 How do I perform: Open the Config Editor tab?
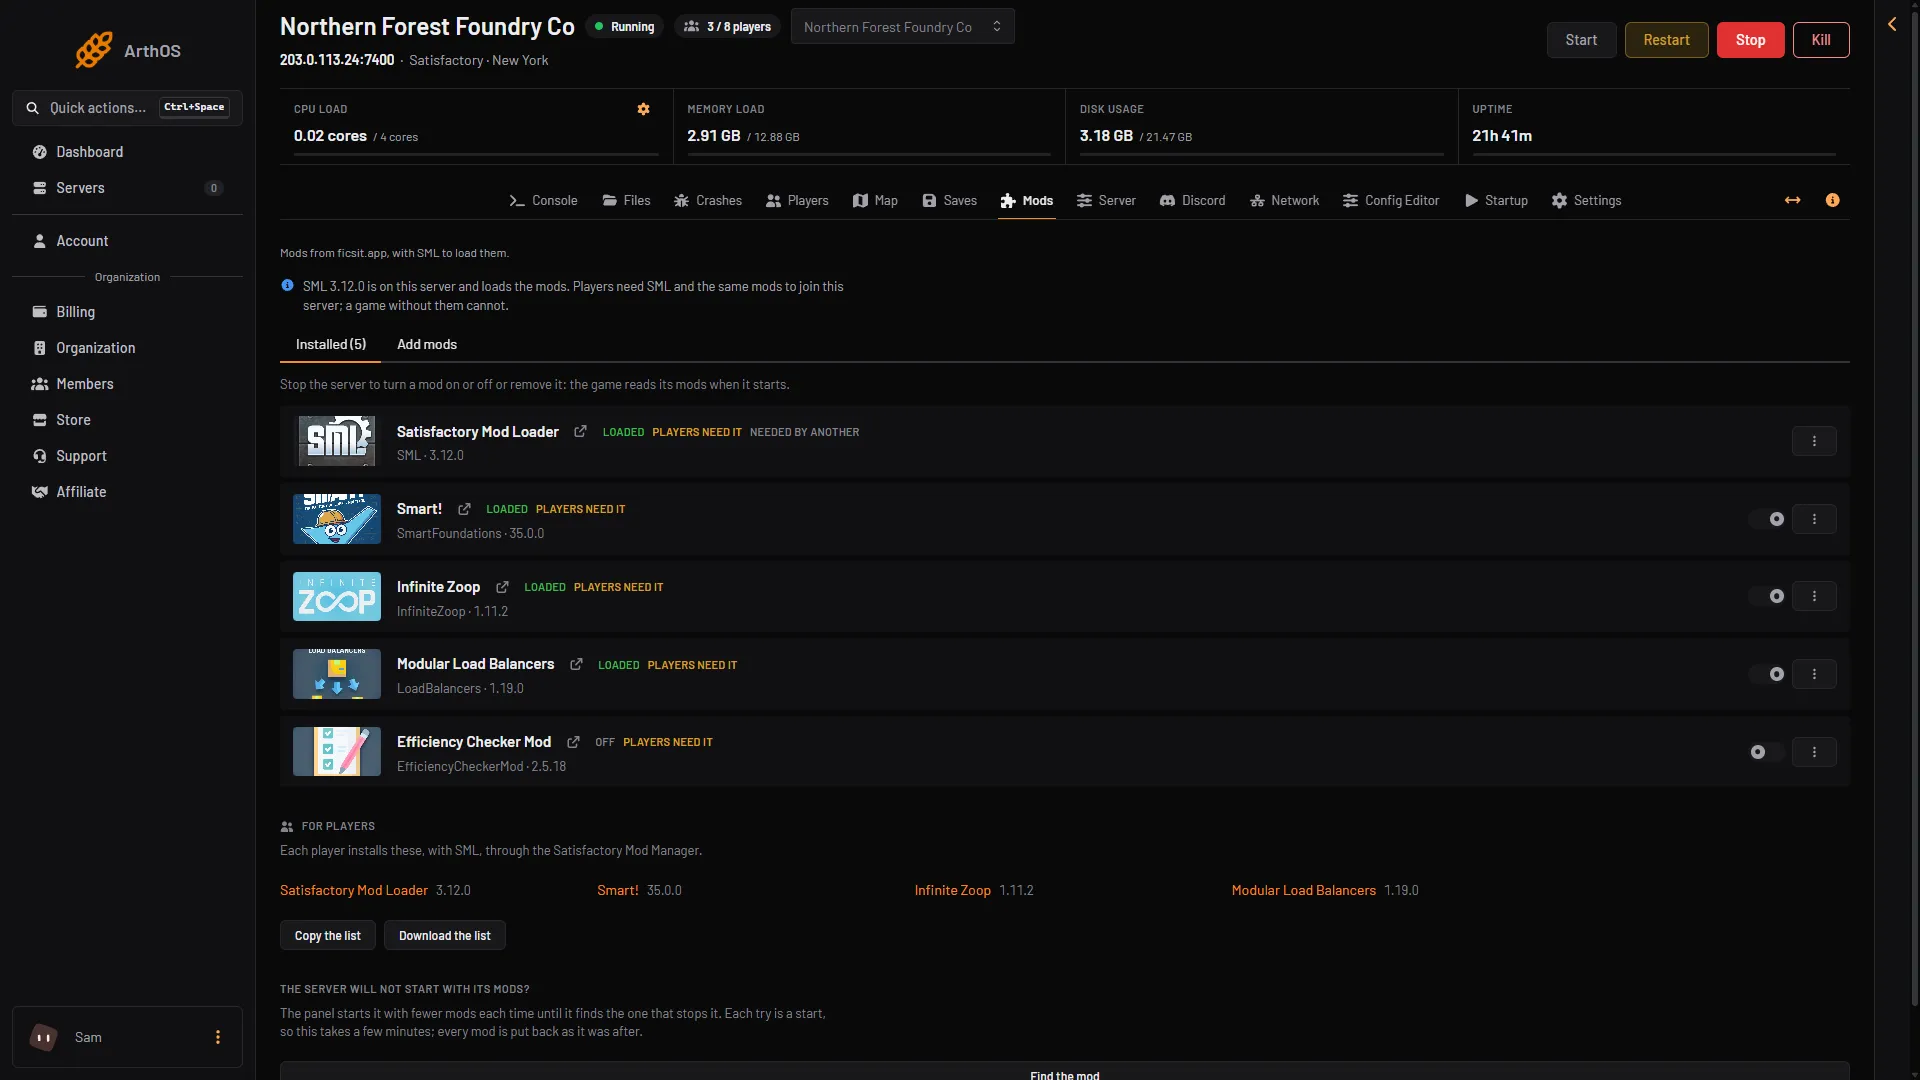(x=1391, y=200)
